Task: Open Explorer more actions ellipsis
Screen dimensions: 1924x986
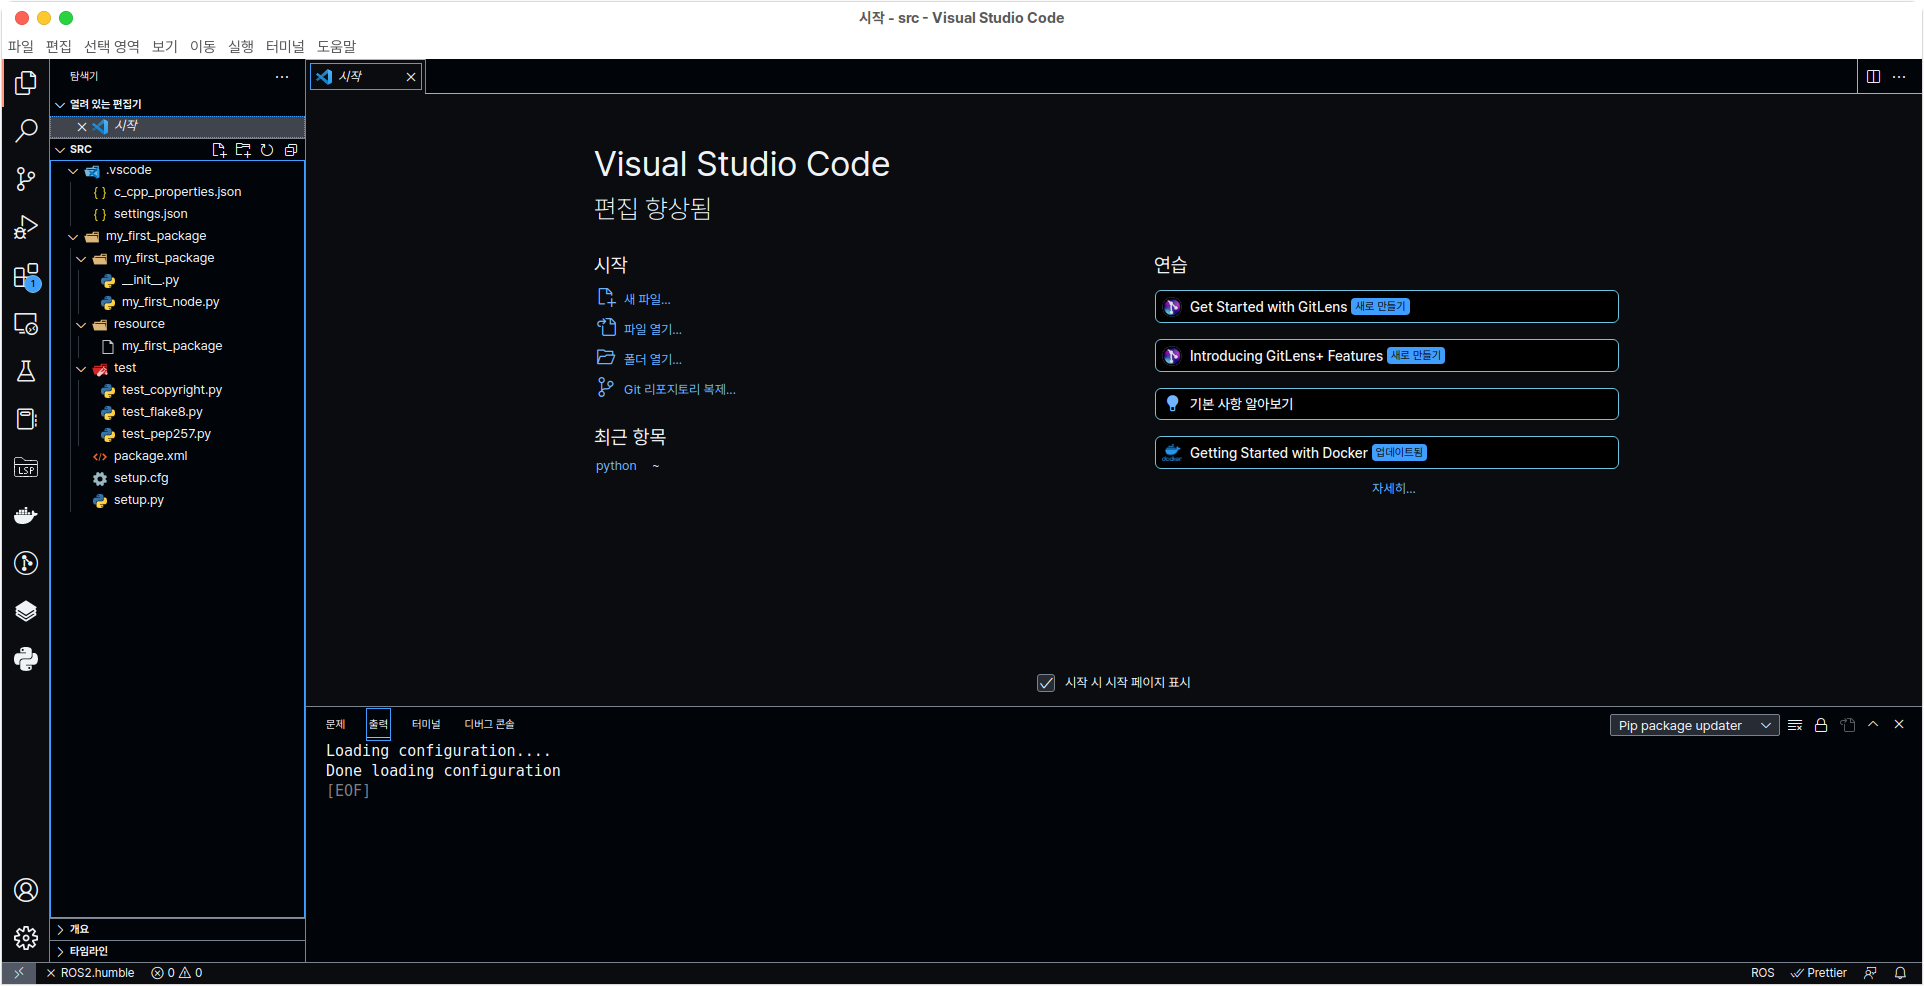Action: 282,77
